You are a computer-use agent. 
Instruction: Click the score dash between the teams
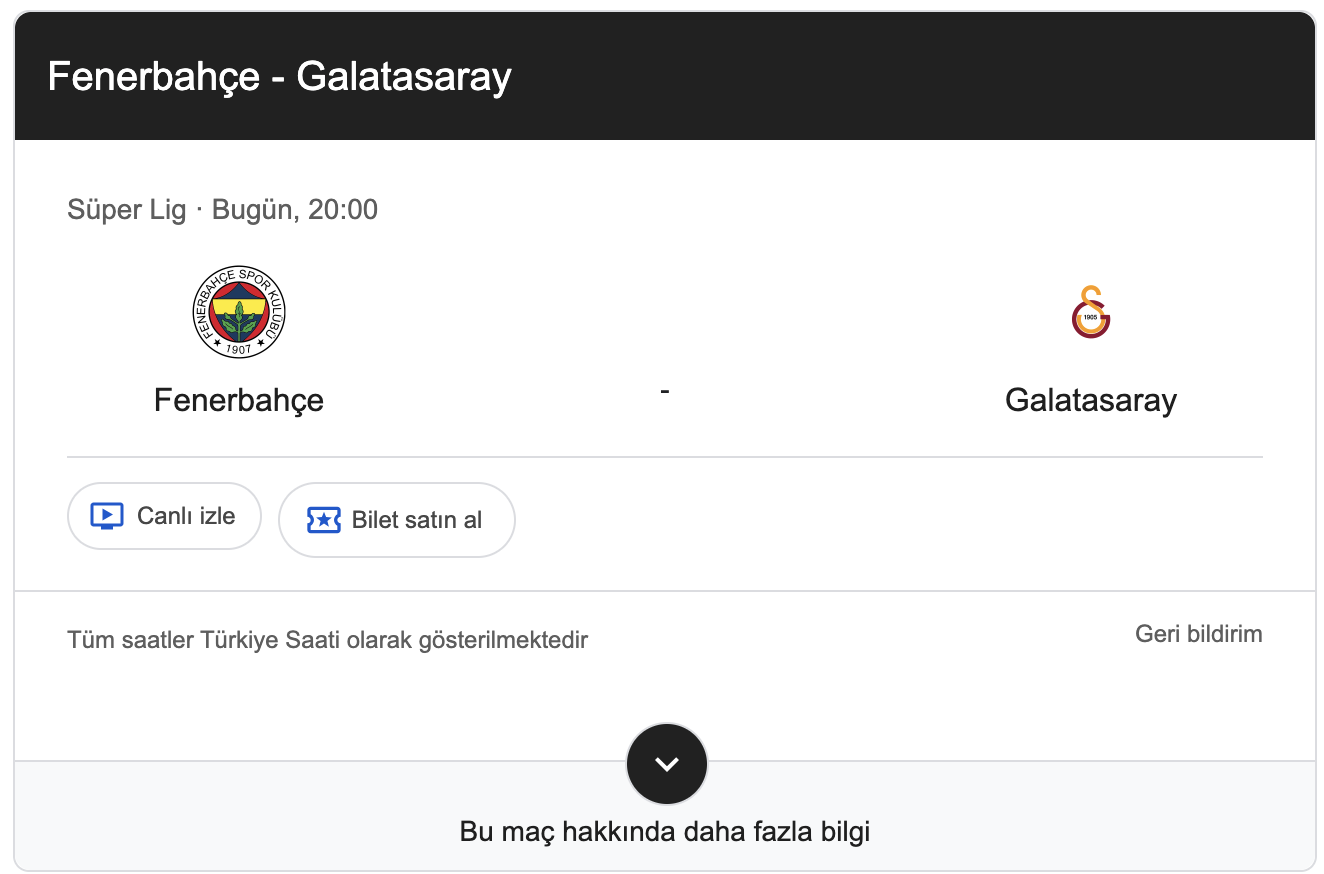click(665, 391)
